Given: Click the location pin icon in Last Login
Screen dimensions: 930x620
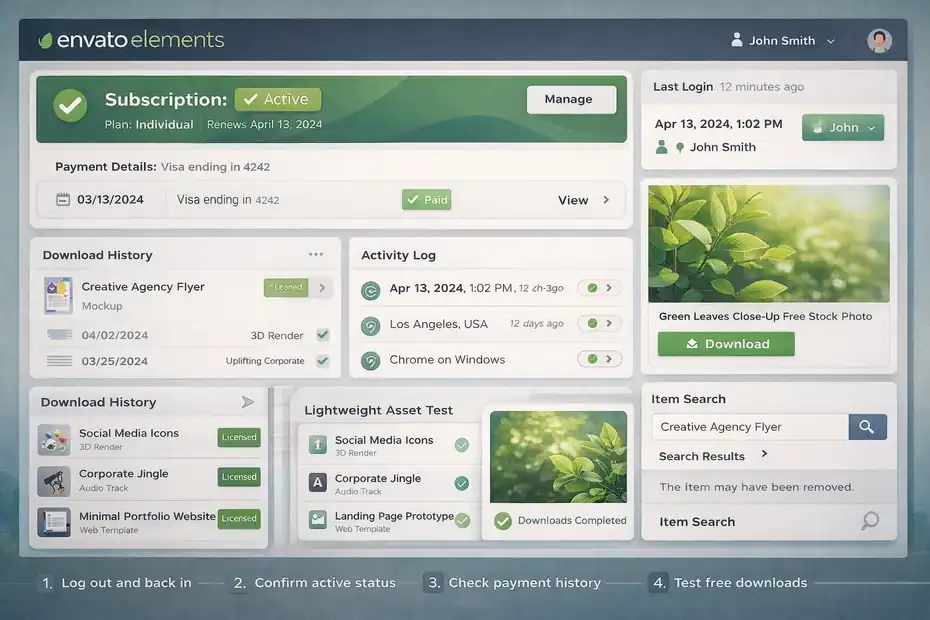Looking at the screenshot, I should coord(680,148).
